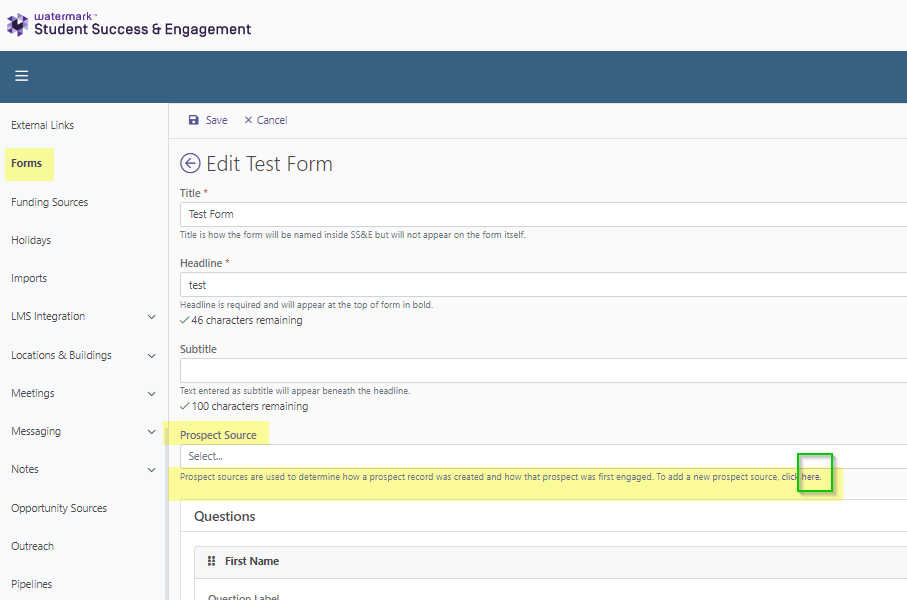Image resolution: width=907 pixels, height=600 pixels.
Task: Click into the Headline input field
Action: 543,285
